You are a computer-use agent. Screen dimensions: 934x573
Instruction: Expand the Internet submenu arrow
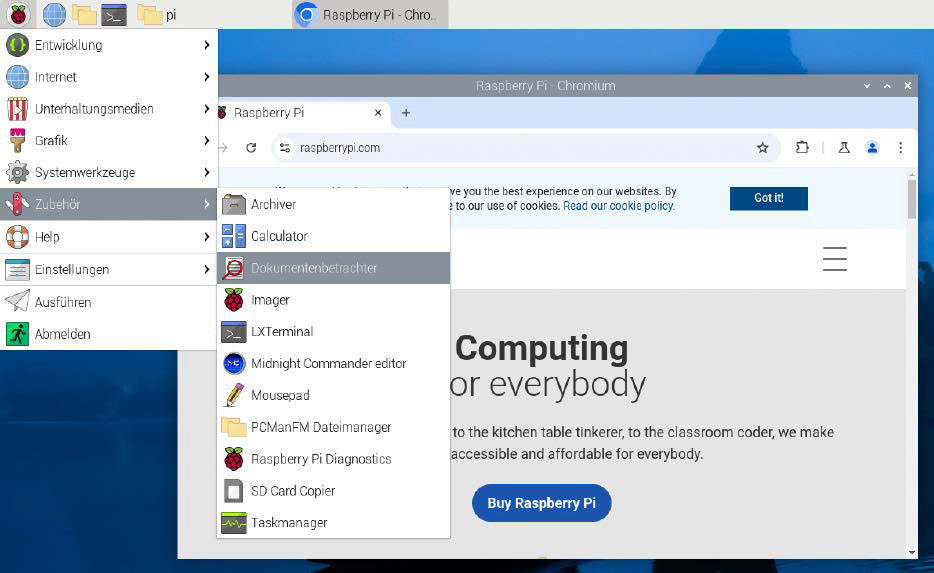[207, 77]
